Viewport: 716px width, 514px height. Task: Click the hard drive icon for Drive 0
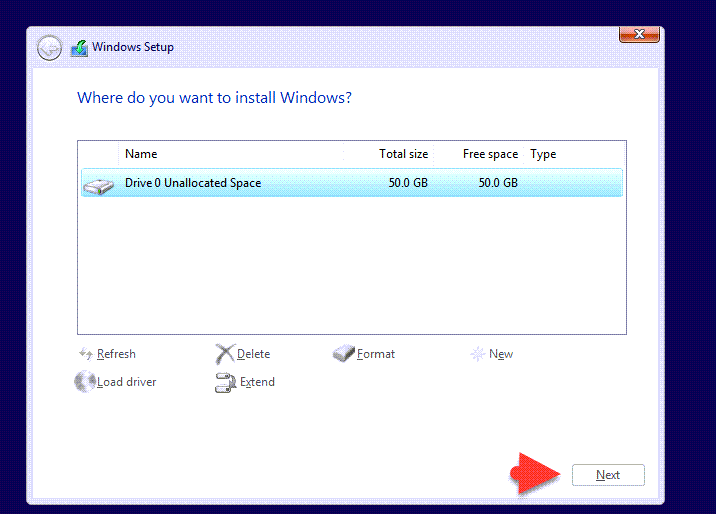[98, 185]
